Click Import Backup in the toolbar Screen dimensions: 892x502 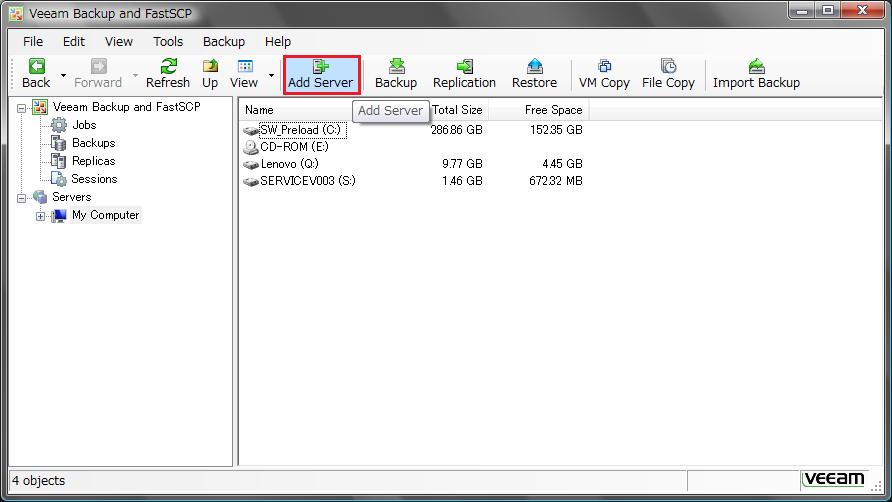point(756,74)
